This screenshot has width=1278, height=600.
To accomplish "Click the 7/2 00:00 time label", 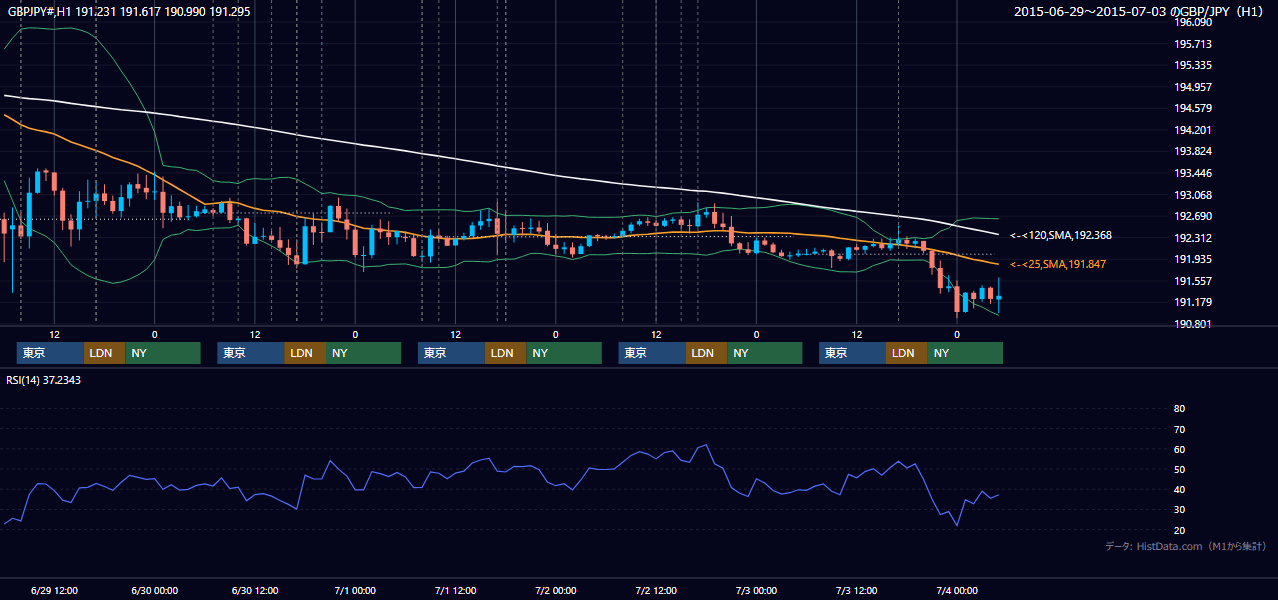I will coord(555,590).
